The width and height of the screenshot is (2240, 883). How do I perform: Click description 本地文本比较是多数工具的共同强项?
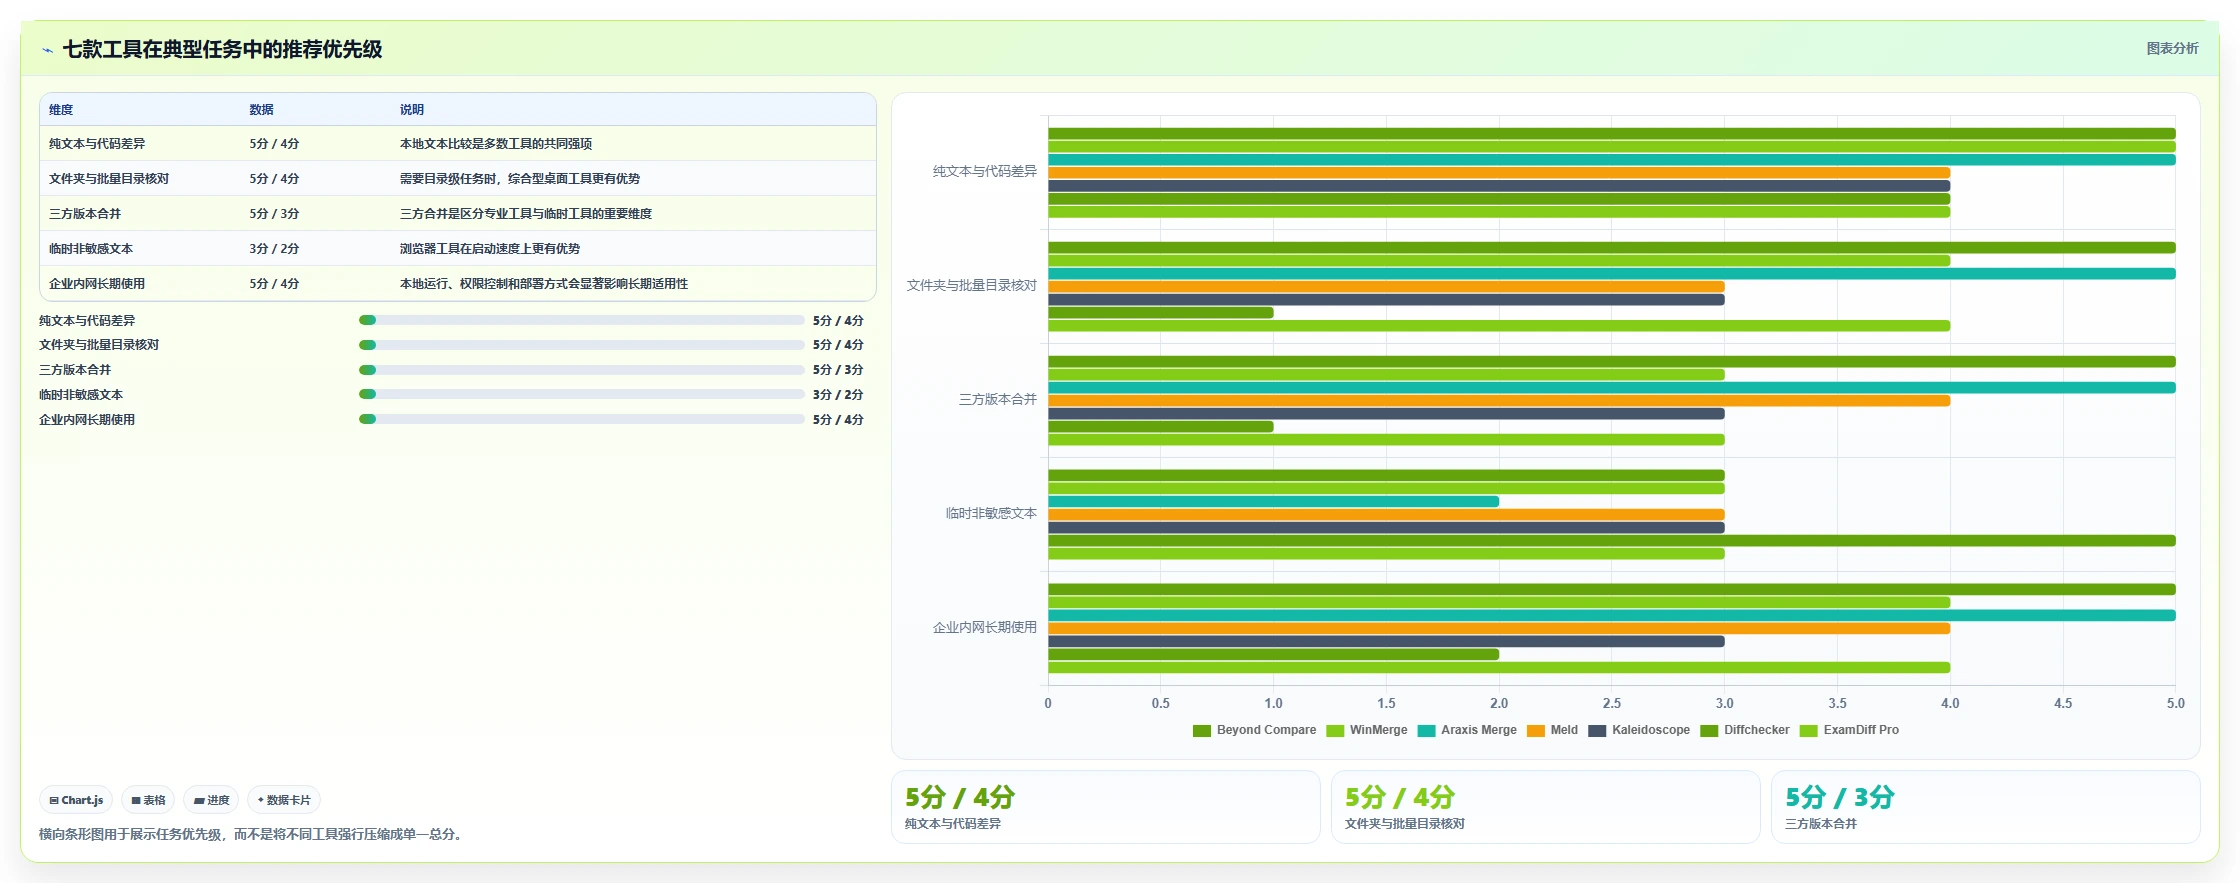496,144
